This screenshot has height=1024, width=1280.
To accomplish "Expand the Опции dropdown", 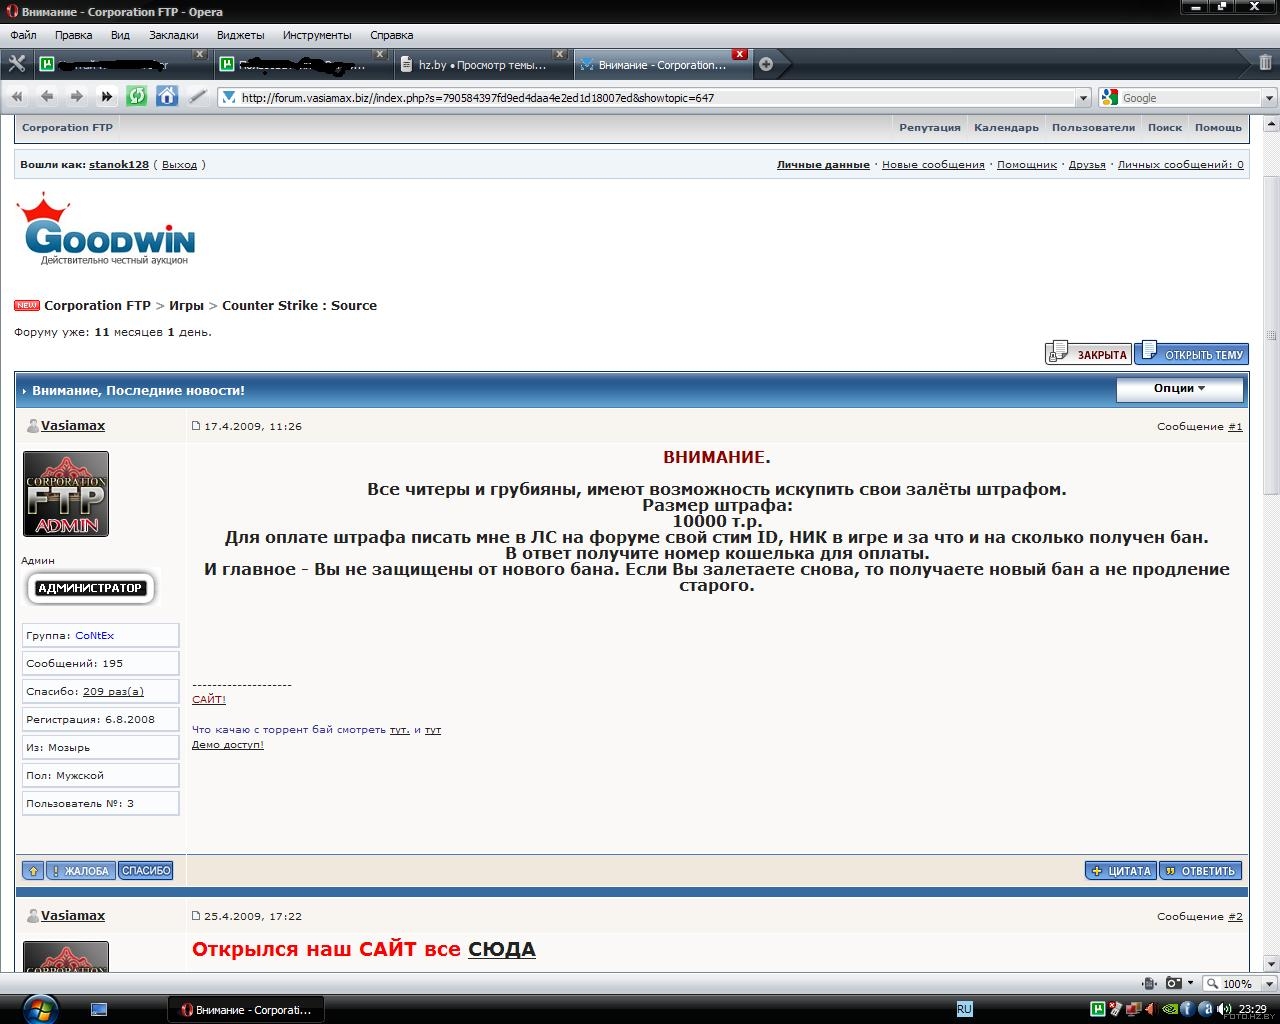I will click(1179, 389).
